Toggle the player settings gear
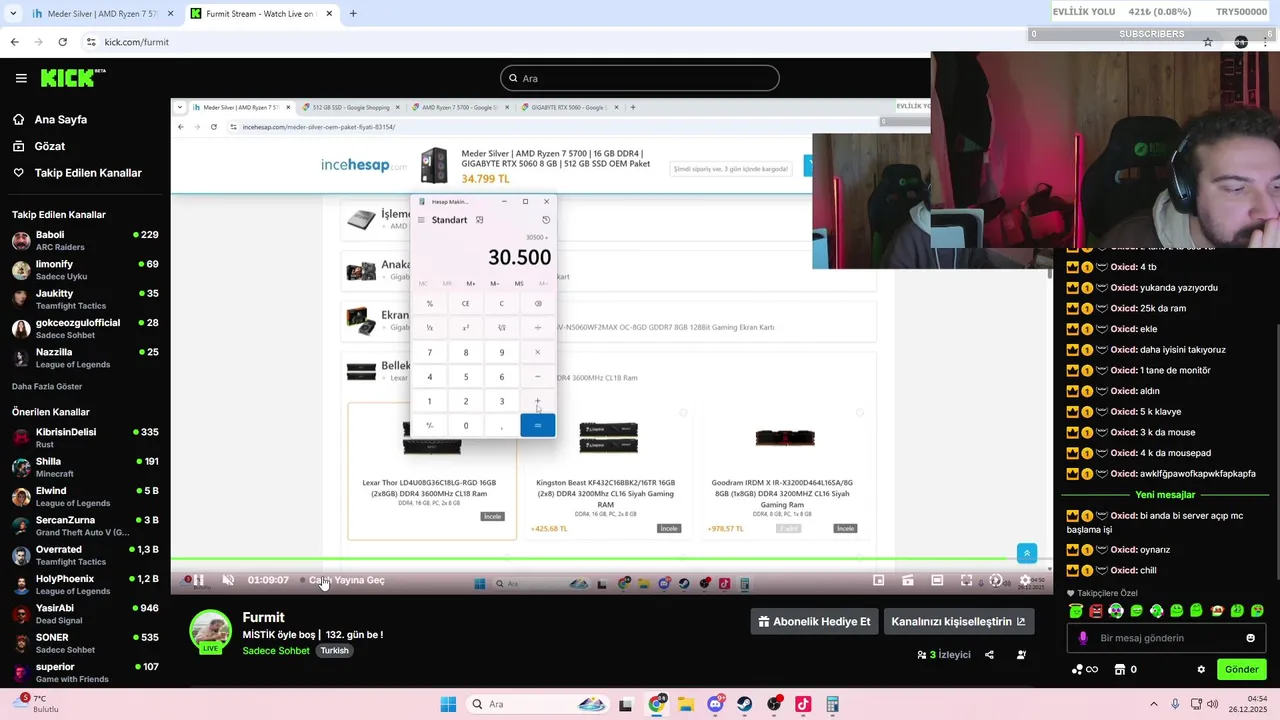1280x720 pixels. (1024, 580)
